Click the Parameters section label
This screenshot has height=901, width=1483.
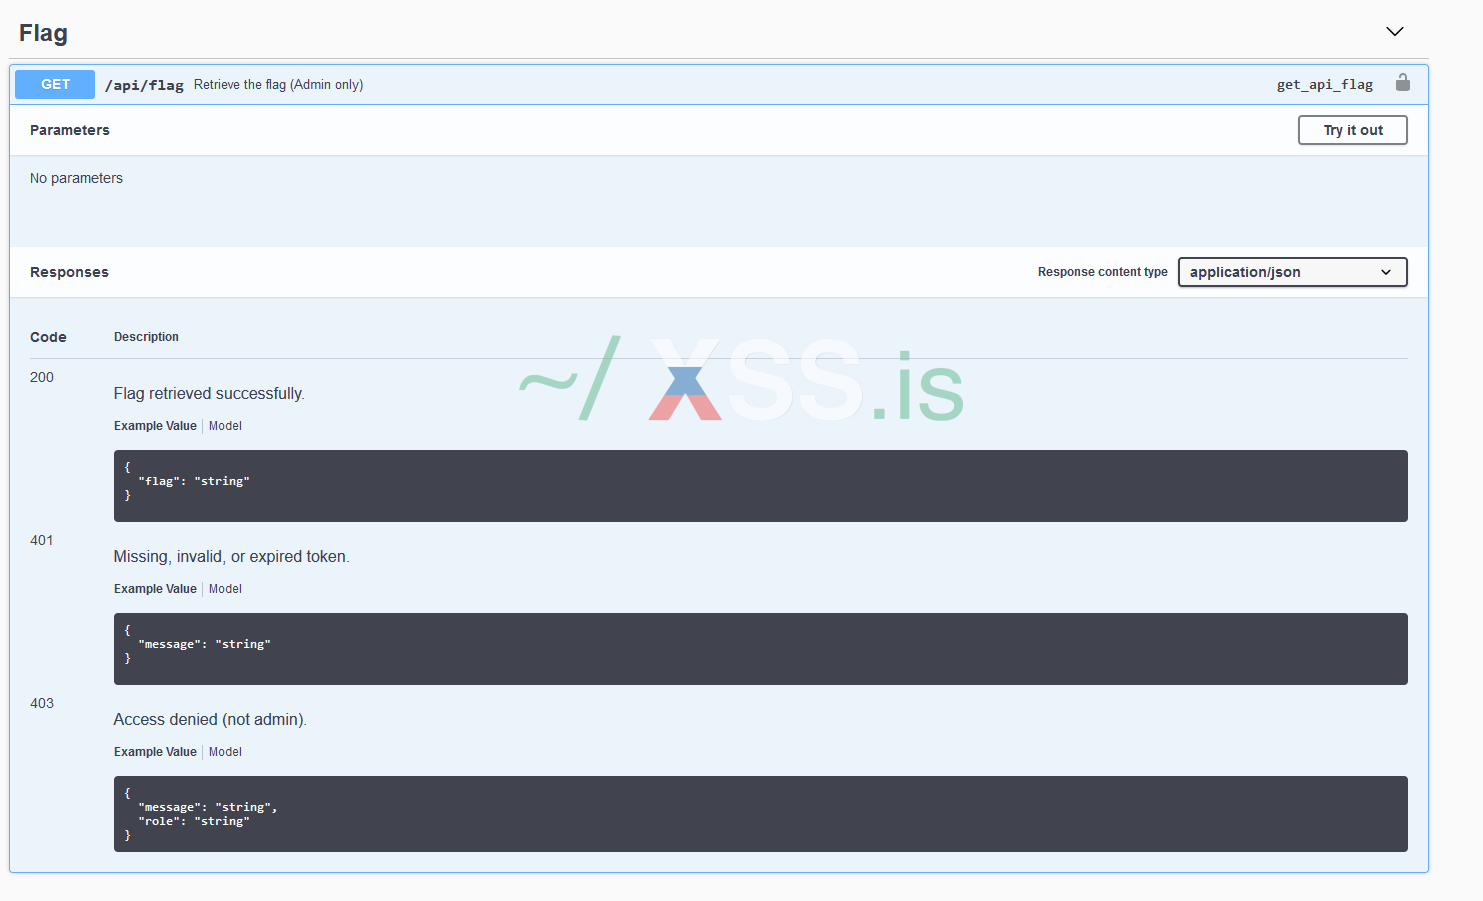pyautogui.click(x=70, y=130)
